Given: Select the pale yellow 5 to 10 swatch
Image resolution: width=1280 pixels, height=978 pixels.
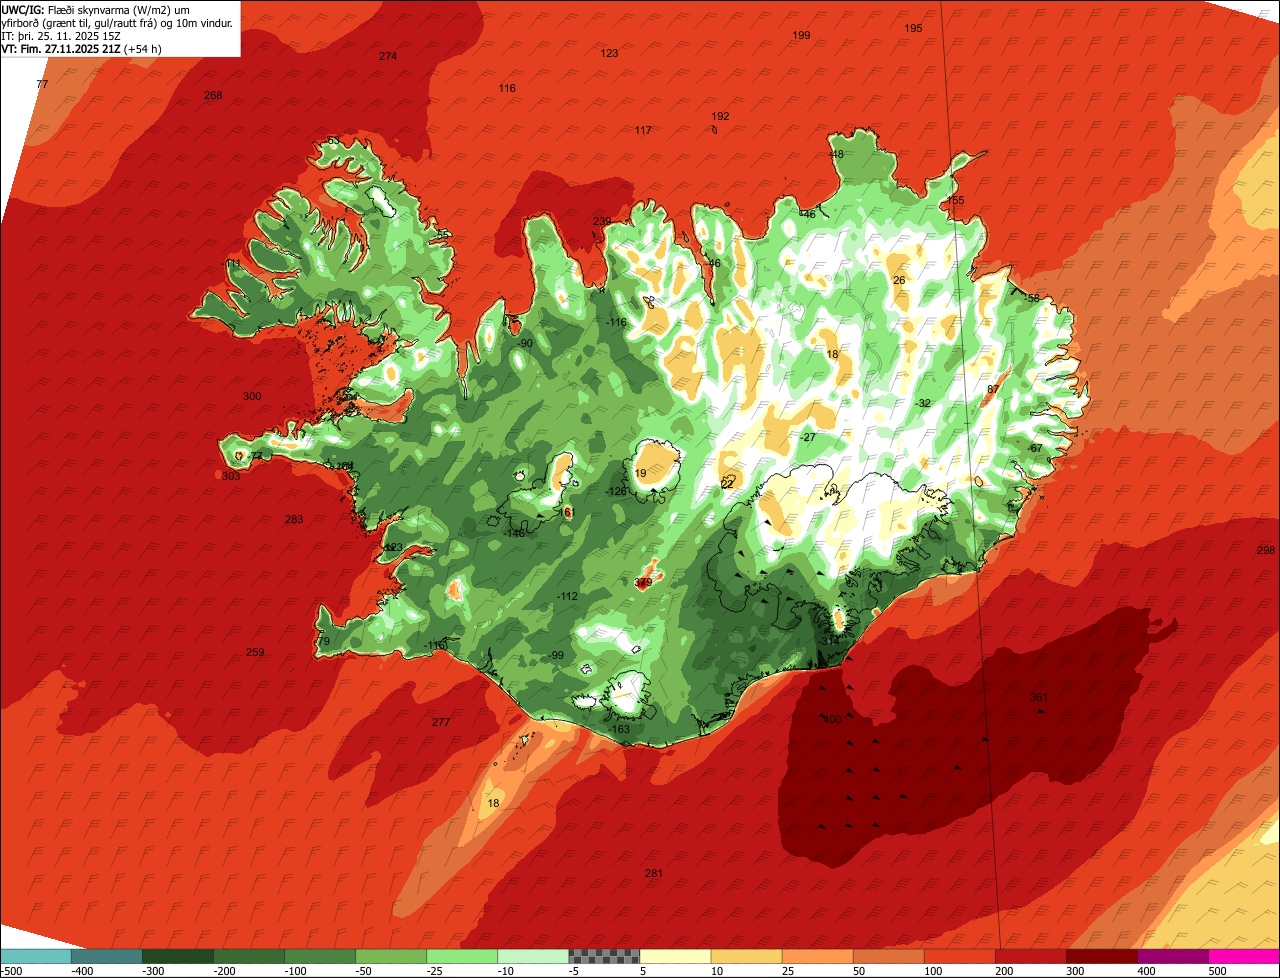Looking at the screenshot, I should click(675, 956).
